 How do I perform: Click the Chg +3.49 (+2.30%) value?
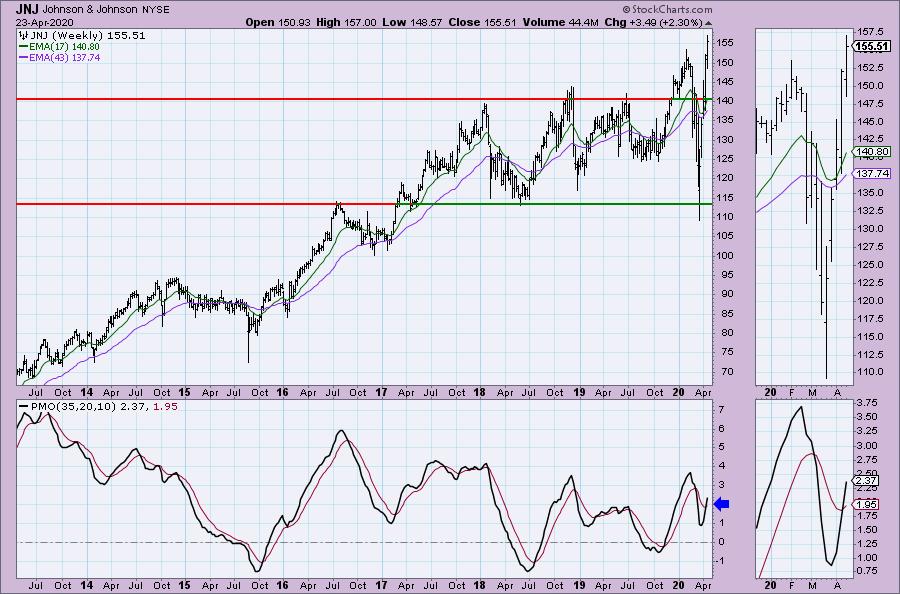[654, 22]
